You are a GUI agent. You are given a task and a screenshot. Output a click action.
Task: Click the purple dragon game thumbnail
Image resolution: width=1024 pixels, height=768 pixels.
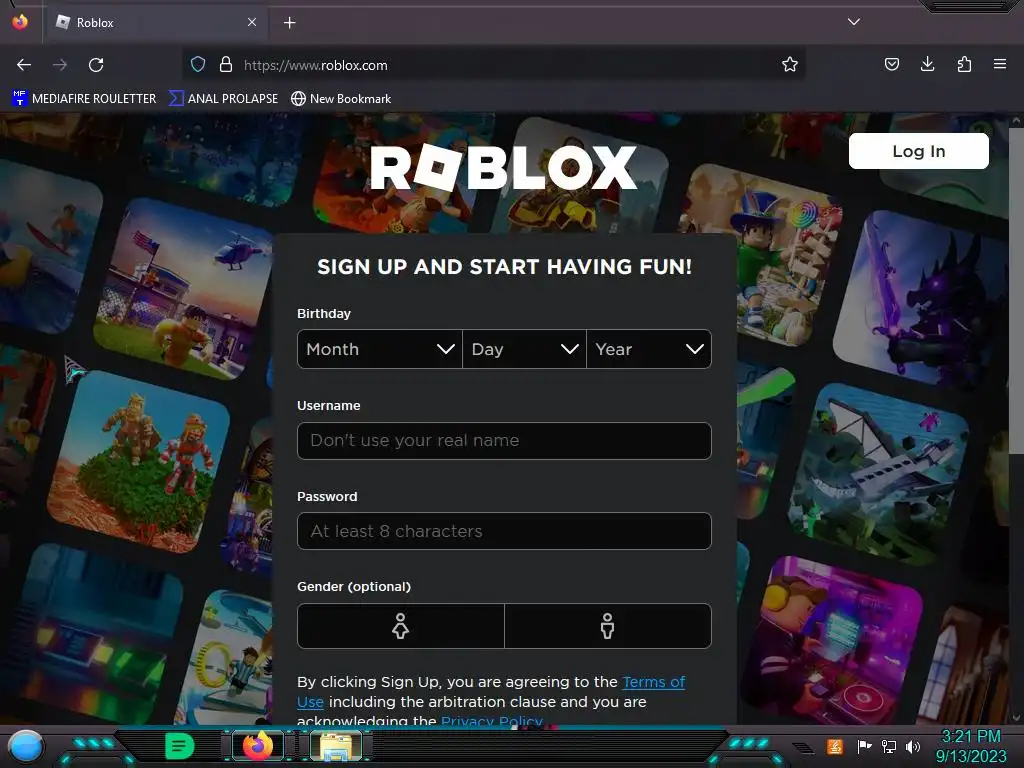tap(921, 300)
